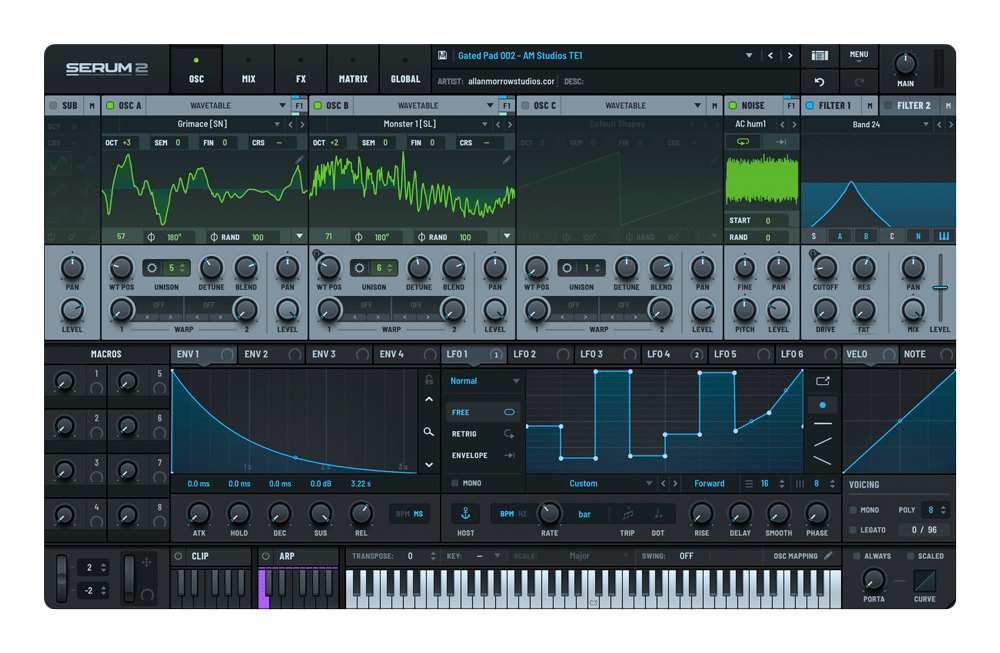The height and width of the screenshot is (653, 1000).
Task: Open the preset name dropdown arrow
Action: point(749,55)
